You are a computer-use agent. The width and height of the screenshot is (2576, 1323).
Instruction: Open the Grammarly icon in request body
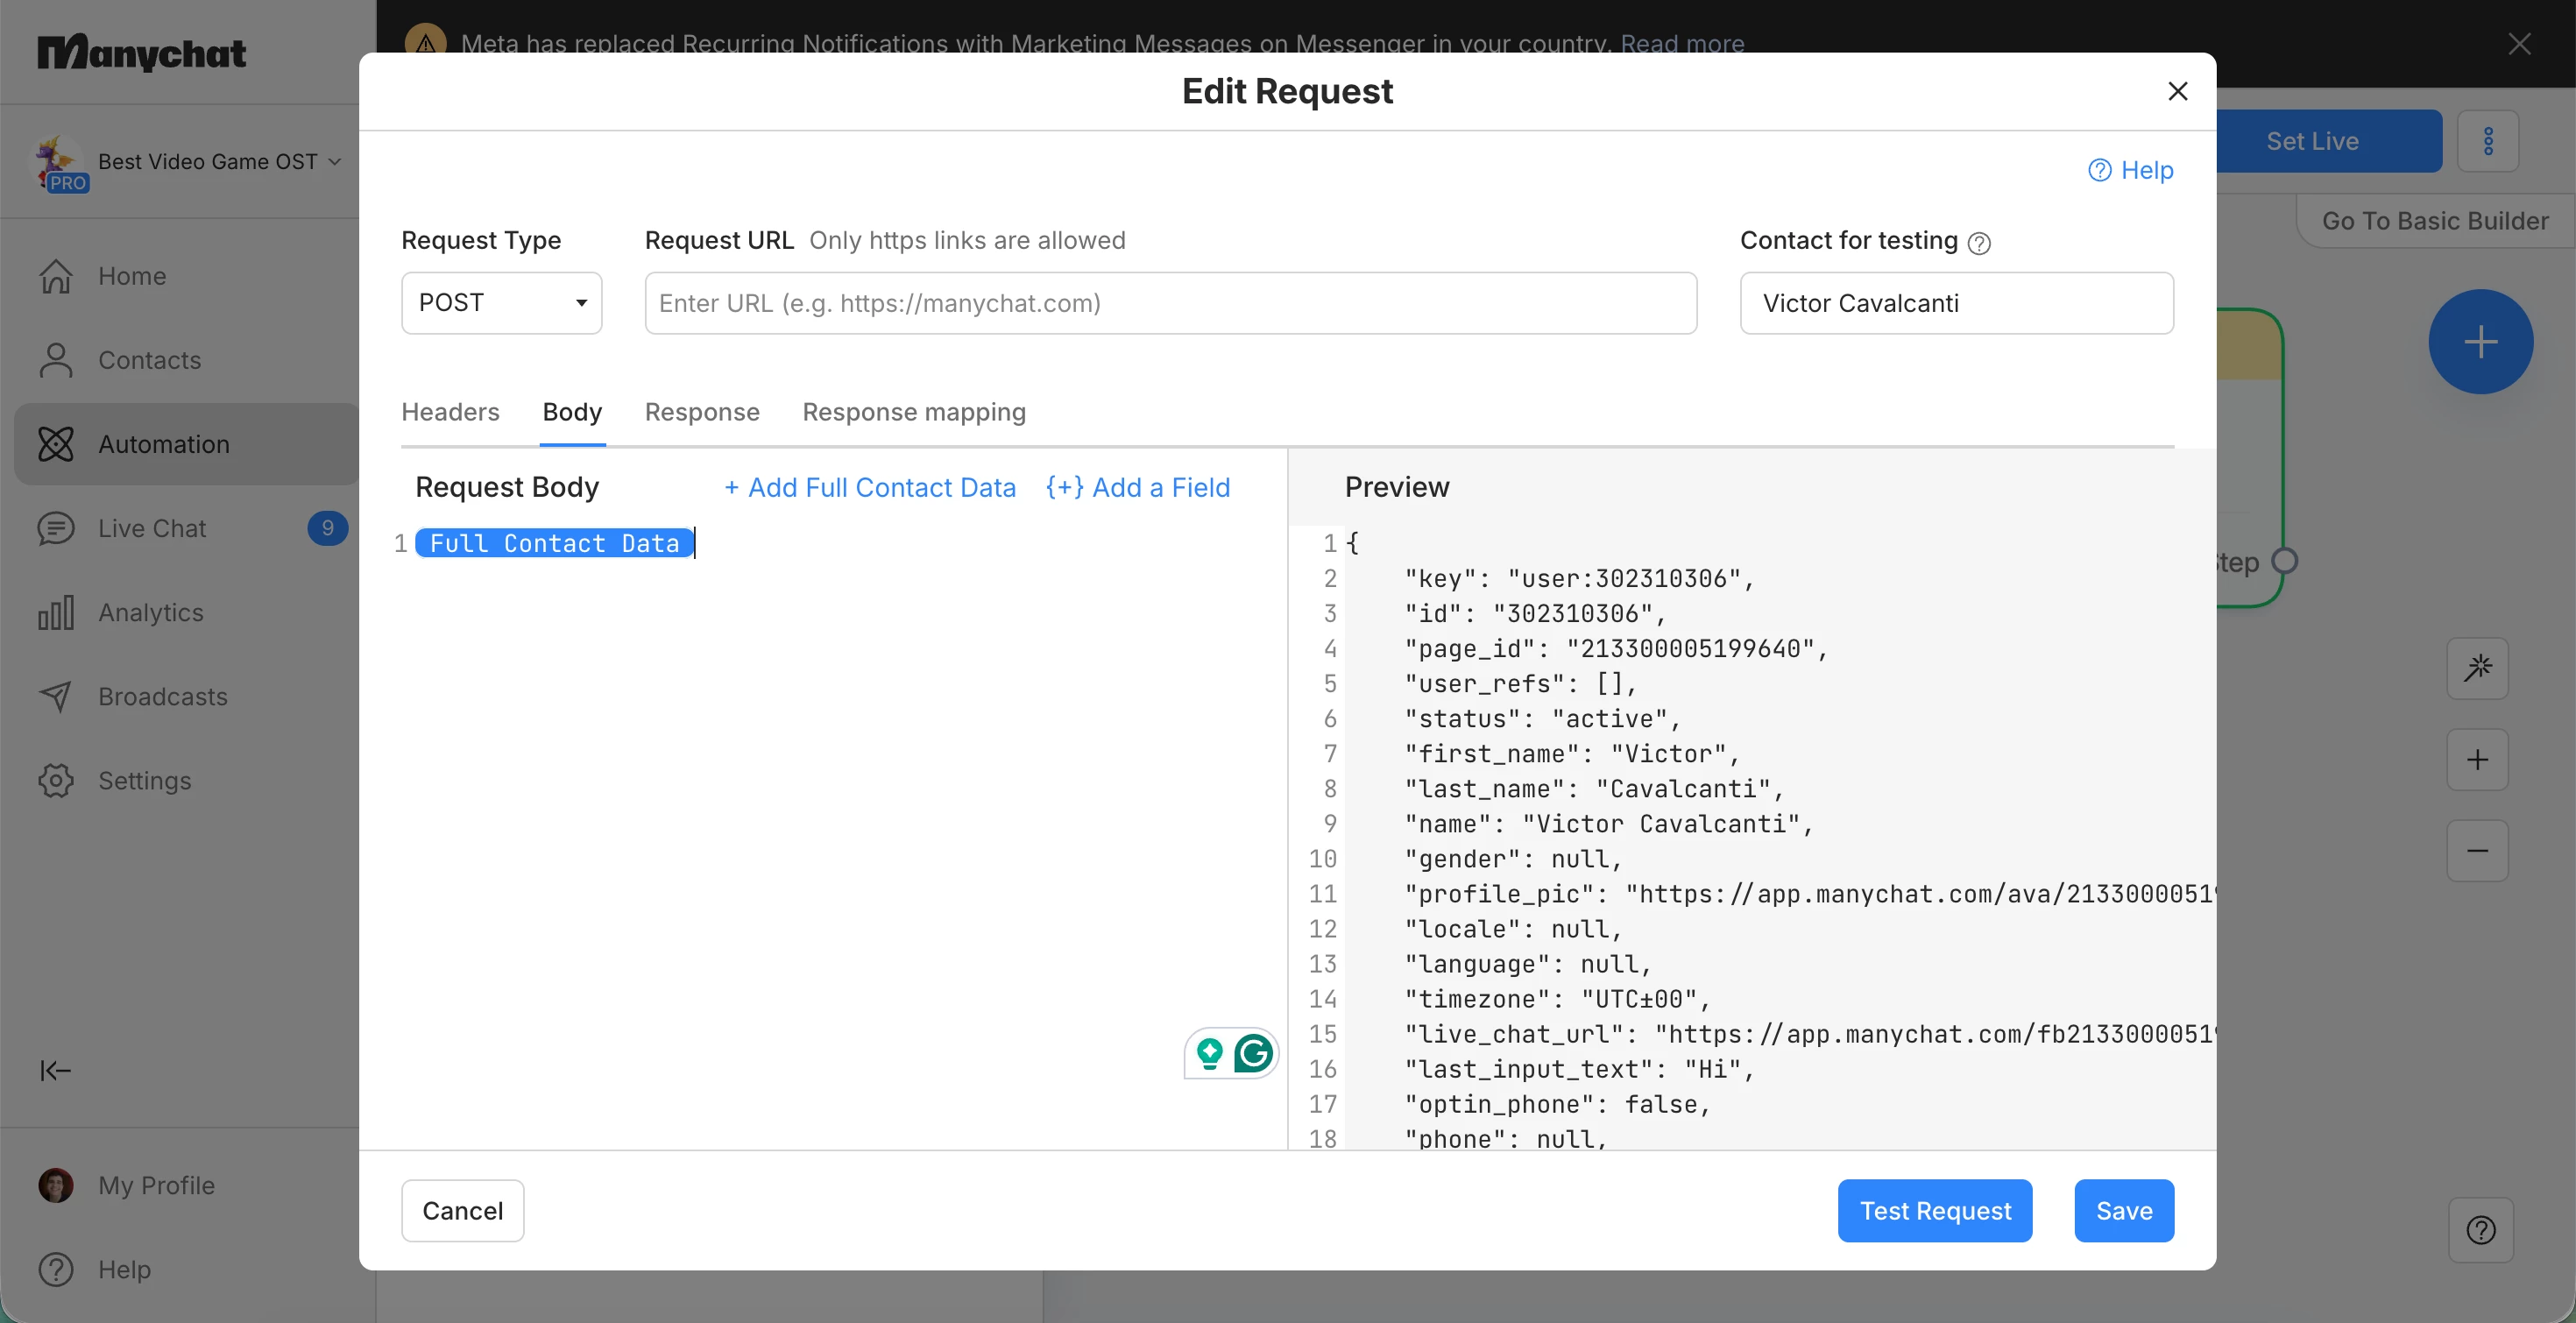coord(1253,1053)
